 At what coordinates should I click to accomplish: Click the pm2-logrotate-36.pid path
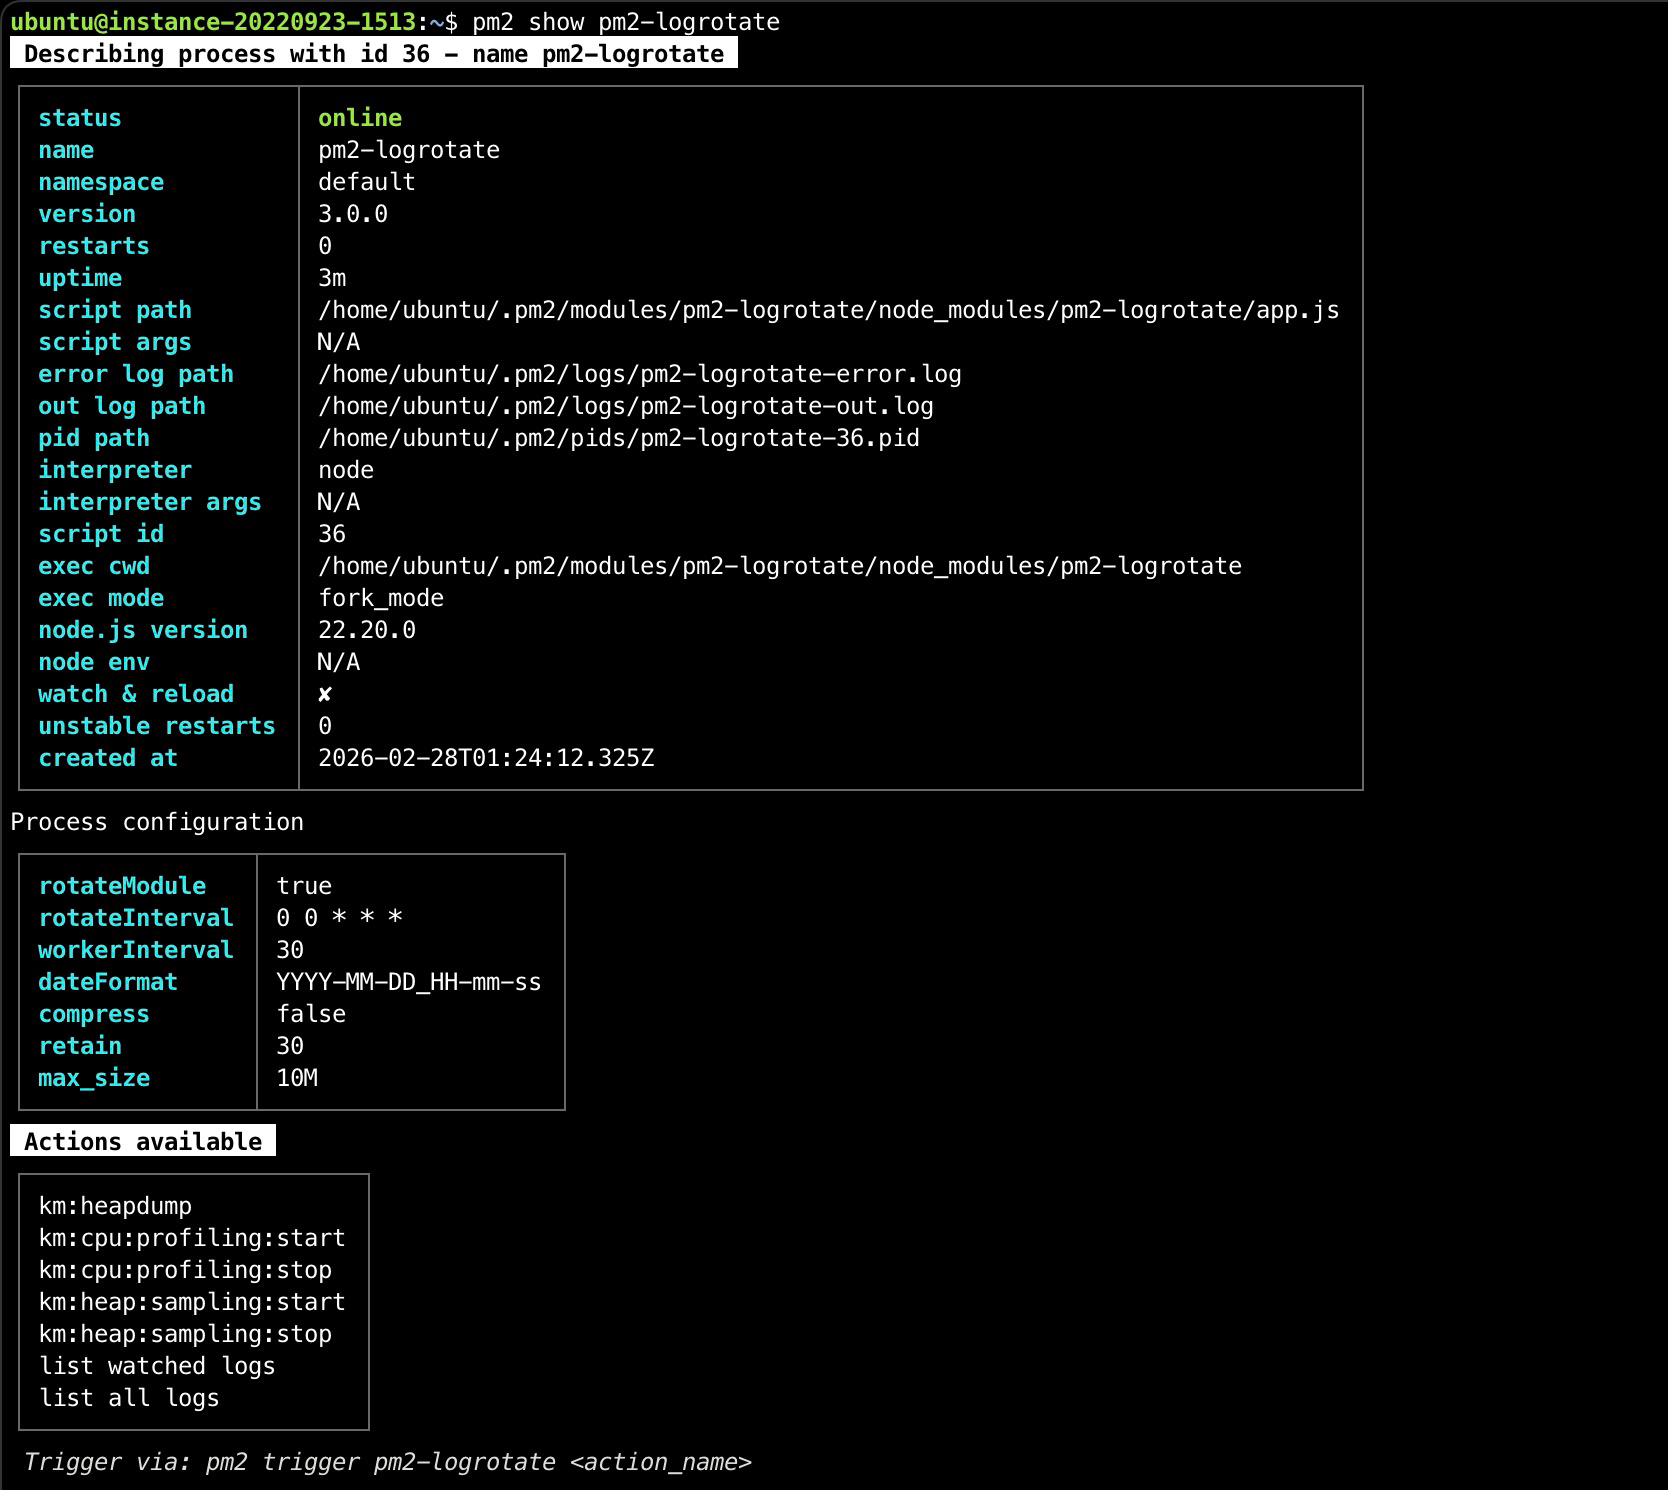click(618, 438)
